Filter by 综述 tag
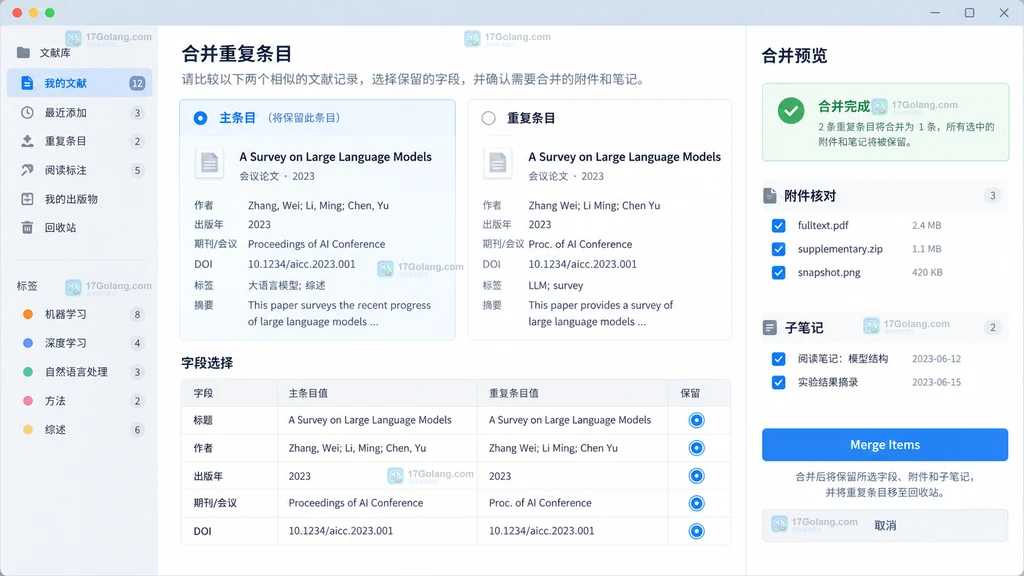This screenshot has height=576, width=1024. 80,429
